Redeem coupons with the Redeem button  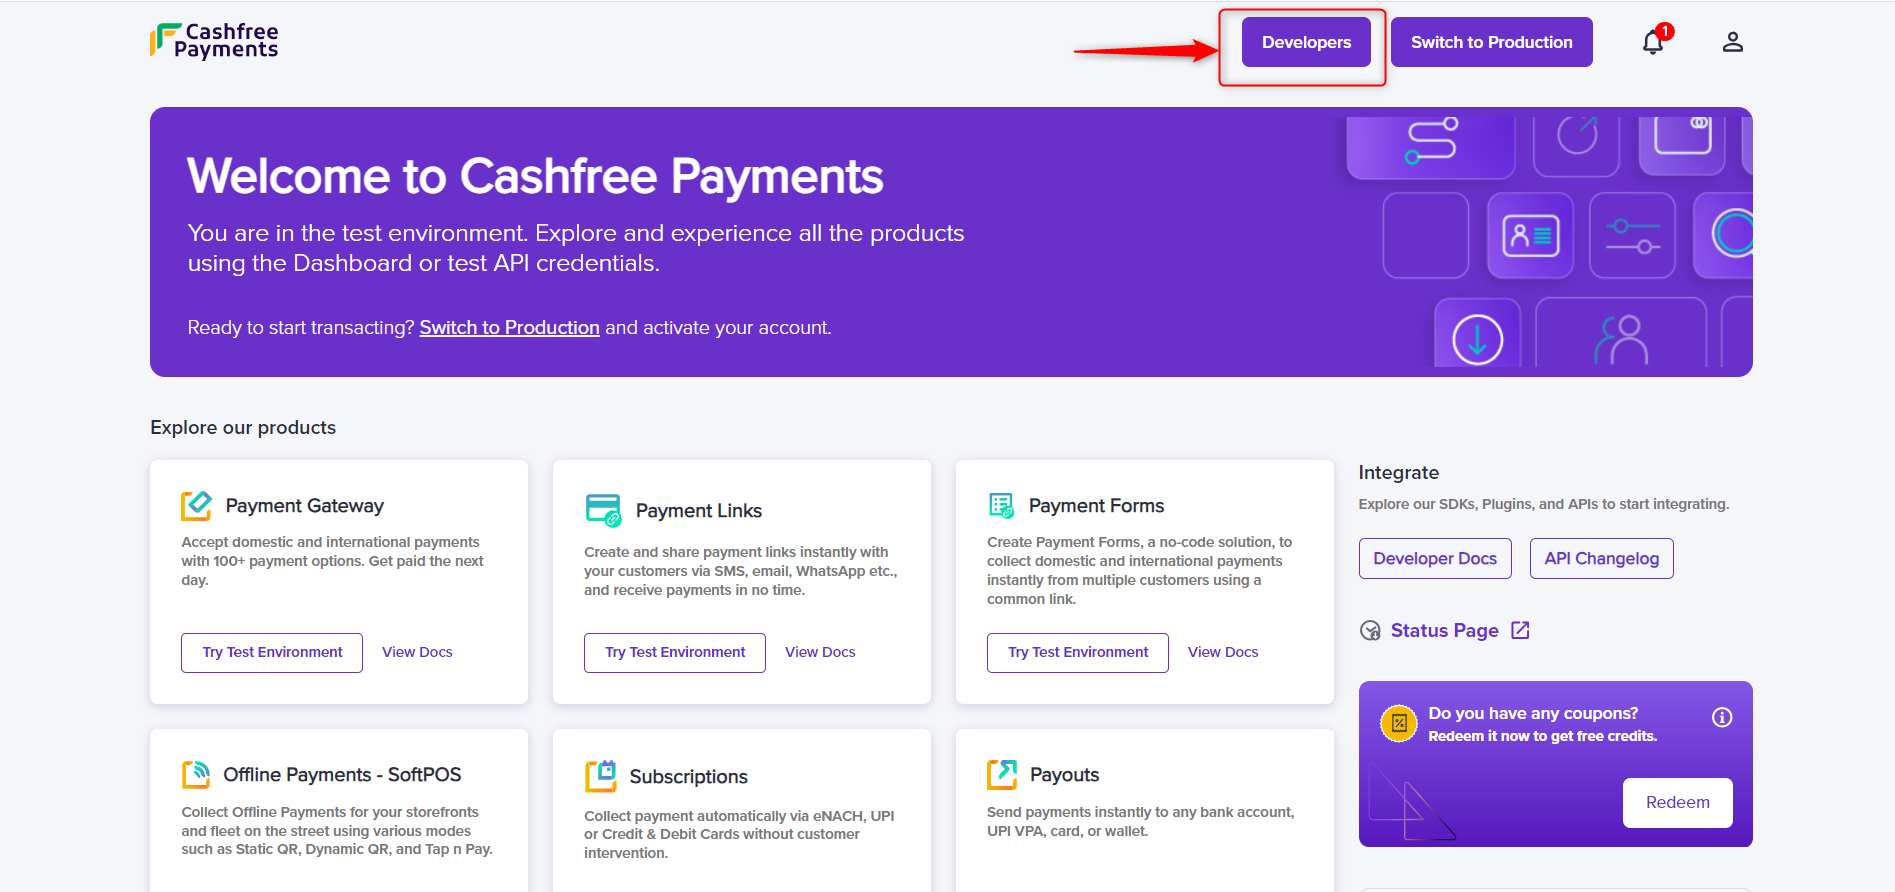(1677, 803)
